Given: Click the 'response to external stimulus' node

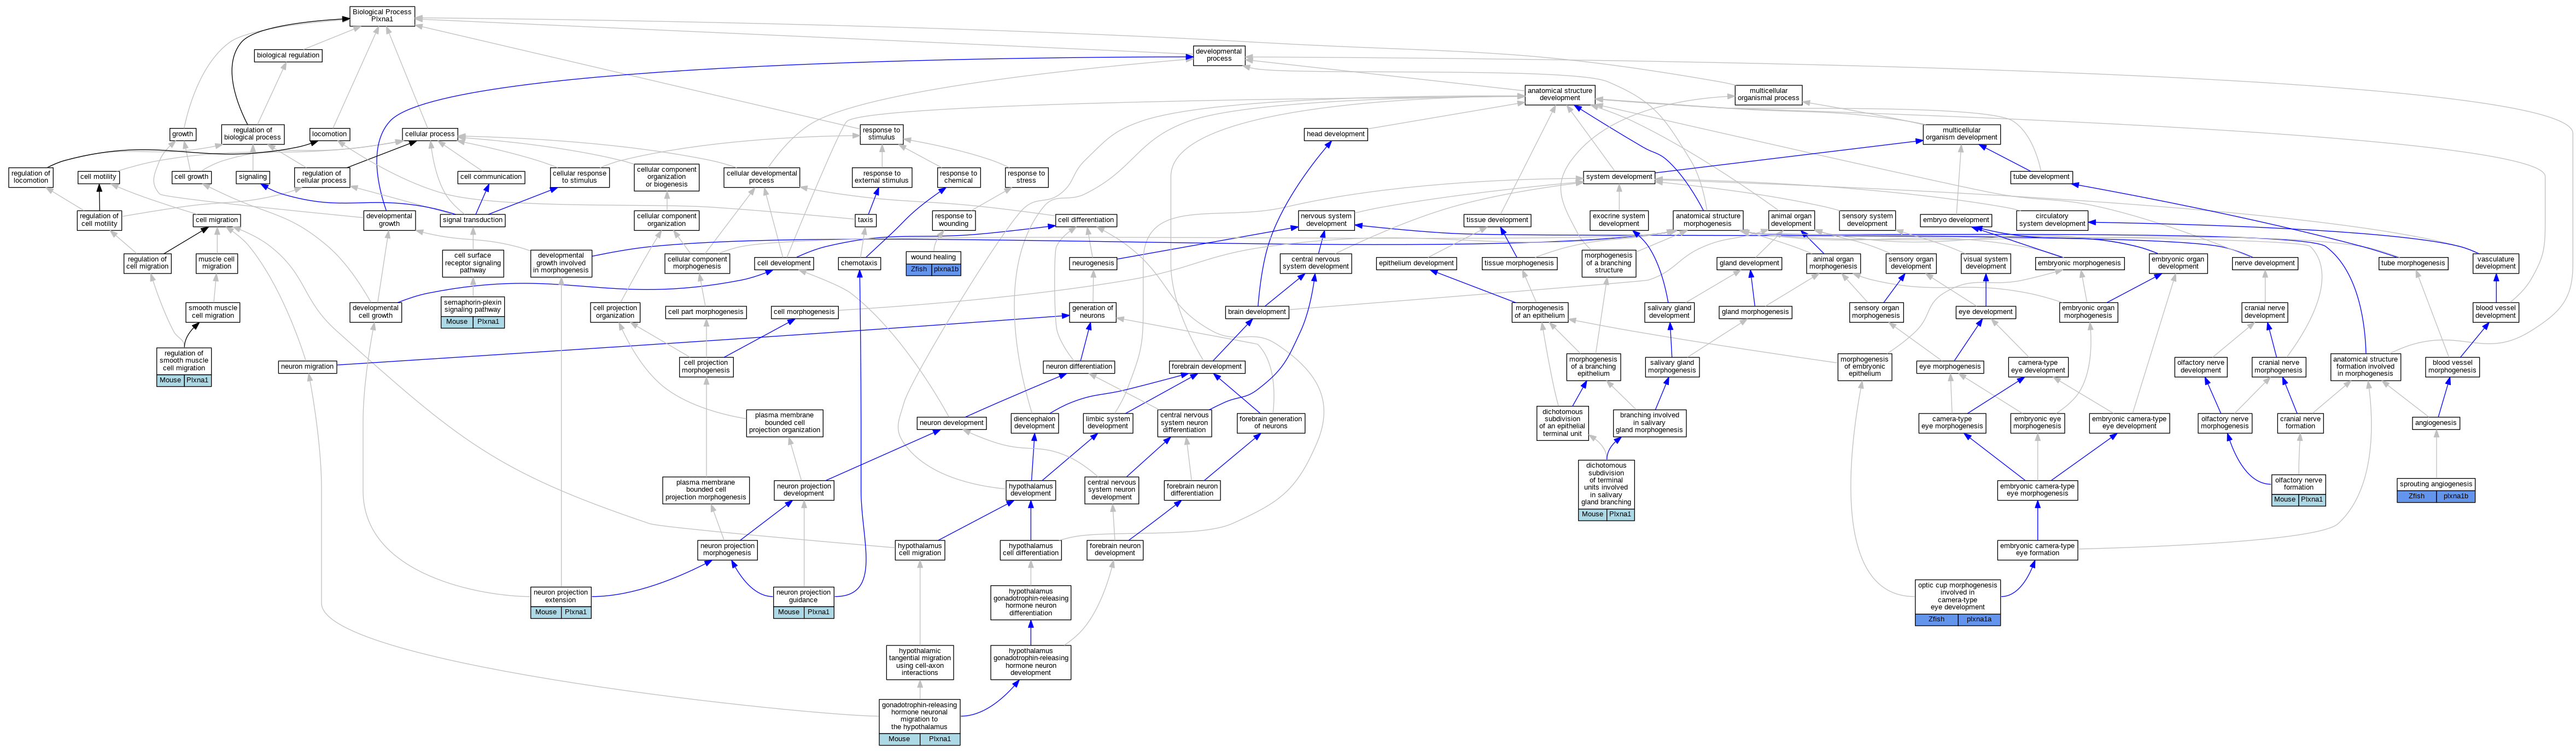Looking at the screenshot, I should 881,177.
